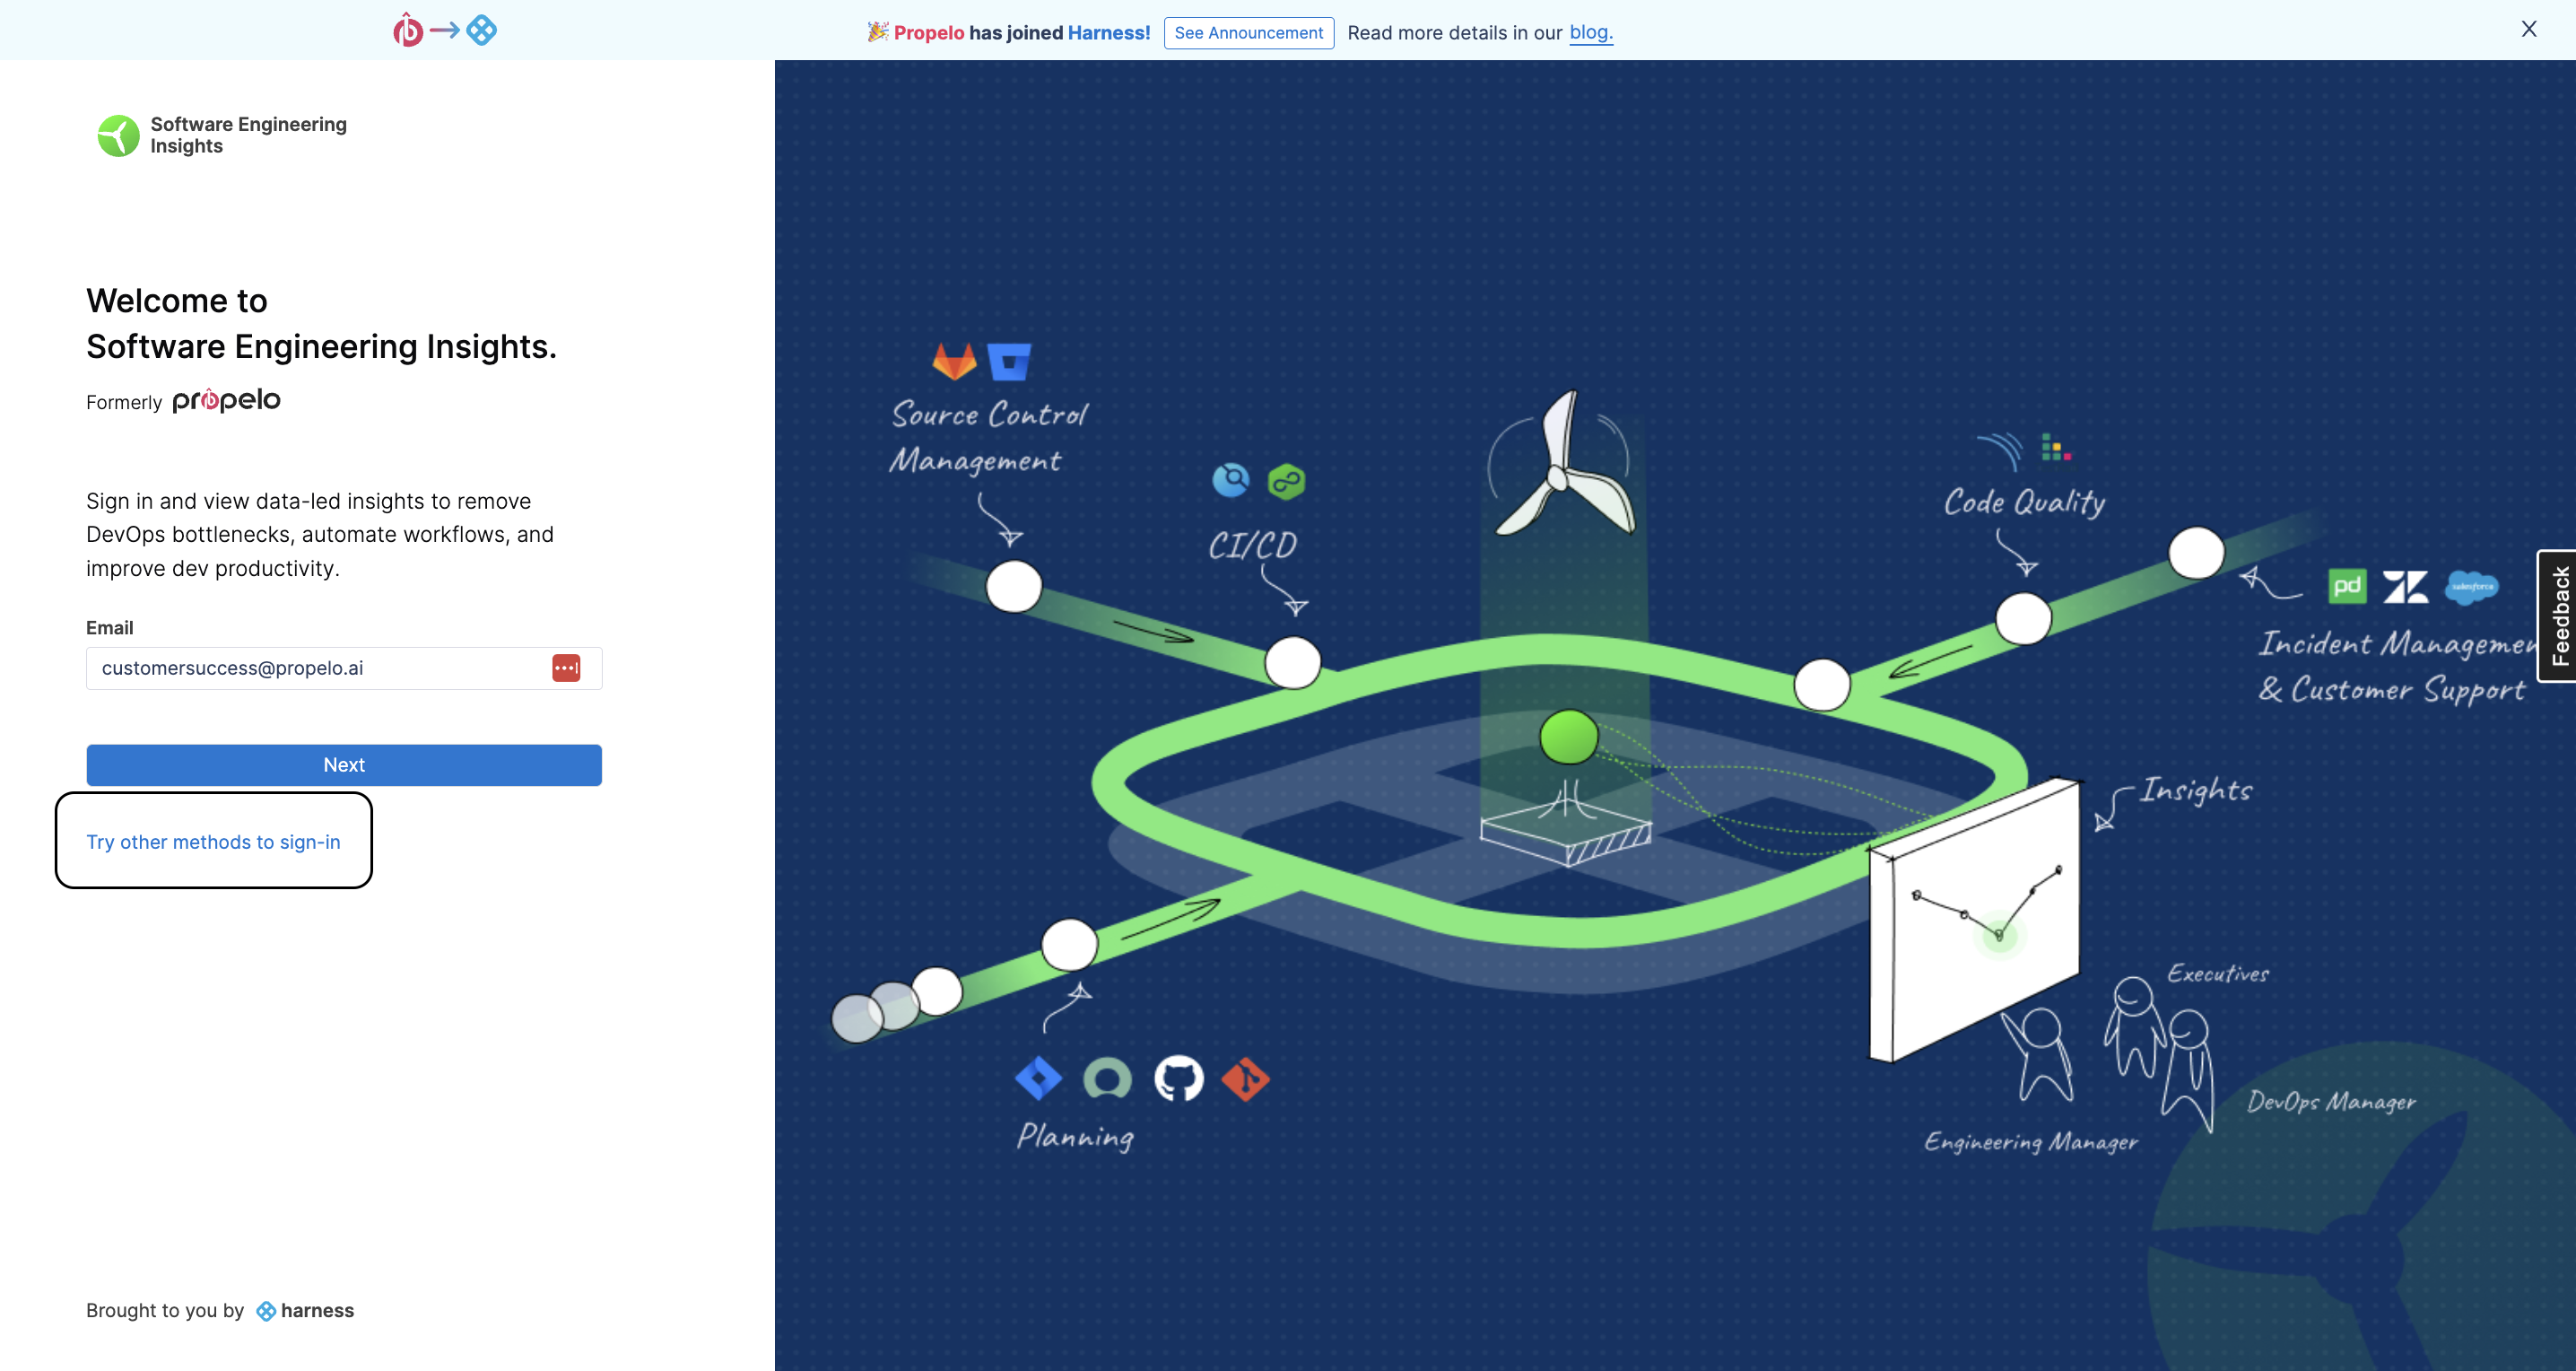Click the 'Code Quality' label
Viewport: 2576px width, 1371px height.
pos(2024,502)
